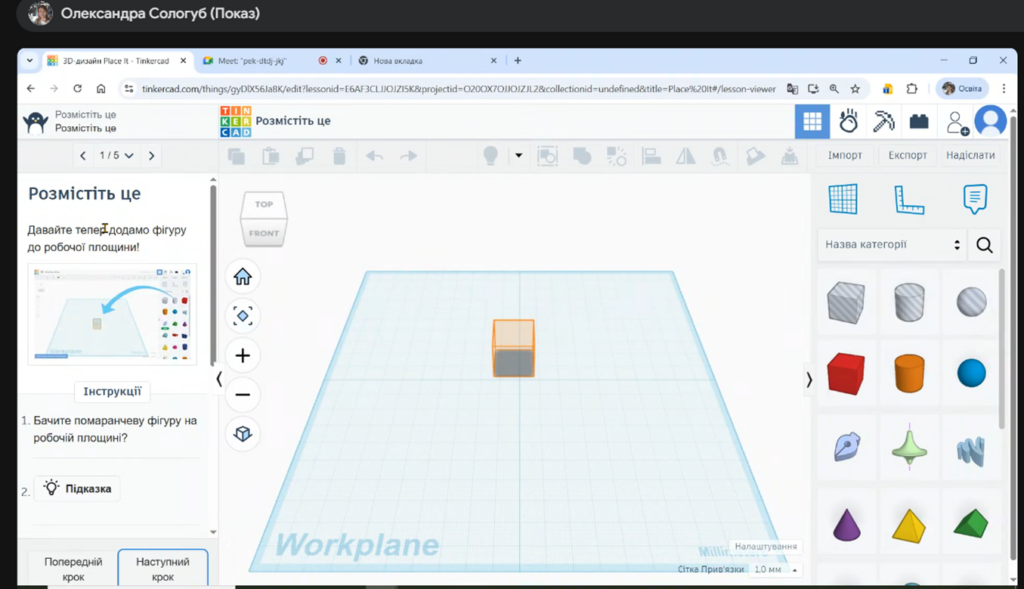Click the Fit all in view icon
This screenshot has height=589, width=1024.
click(x=242, y=316)
